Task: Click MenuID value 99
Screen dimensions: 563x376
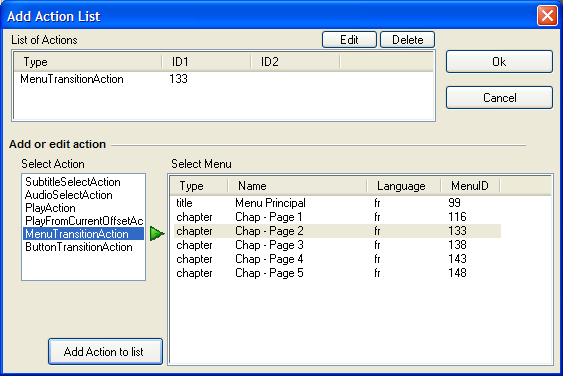Action: coord(454,203)
